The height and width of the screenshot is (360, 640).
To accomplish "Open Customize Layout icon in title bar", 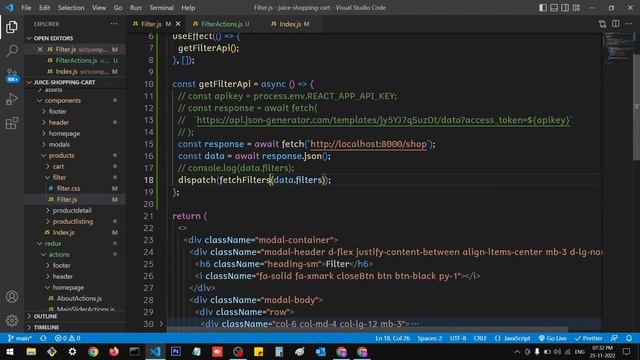I will 576,8.
